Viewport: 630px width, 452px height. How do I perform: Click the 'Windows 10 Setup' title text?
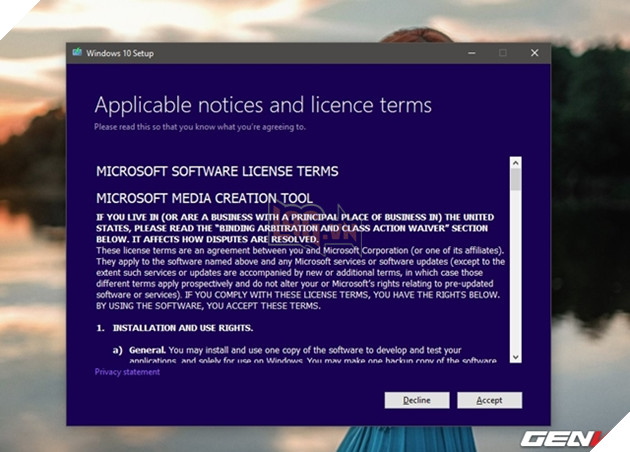pos(120,53)
